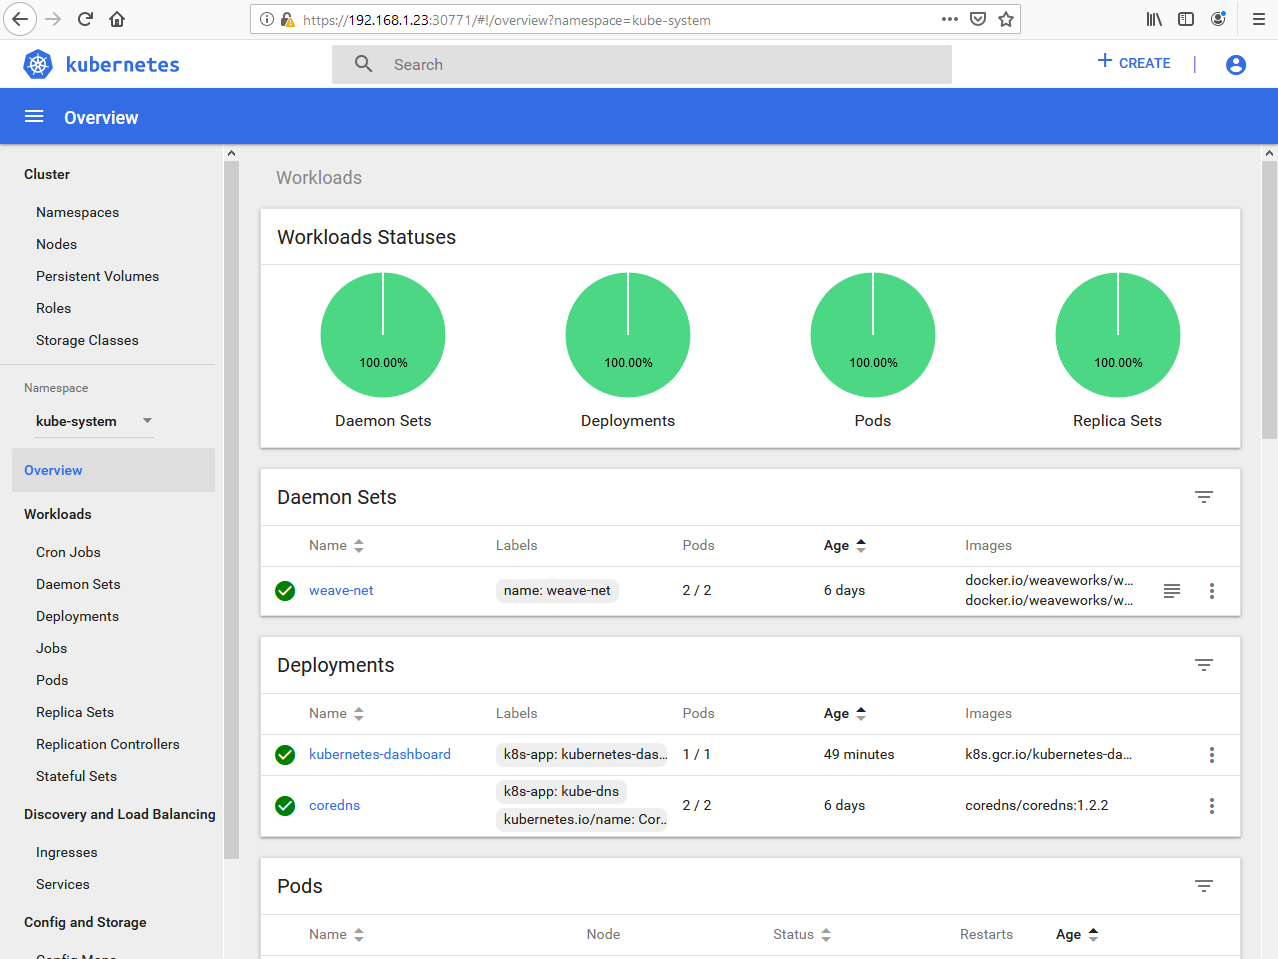Sort Daemon Sets by Age

click(845, 545)
